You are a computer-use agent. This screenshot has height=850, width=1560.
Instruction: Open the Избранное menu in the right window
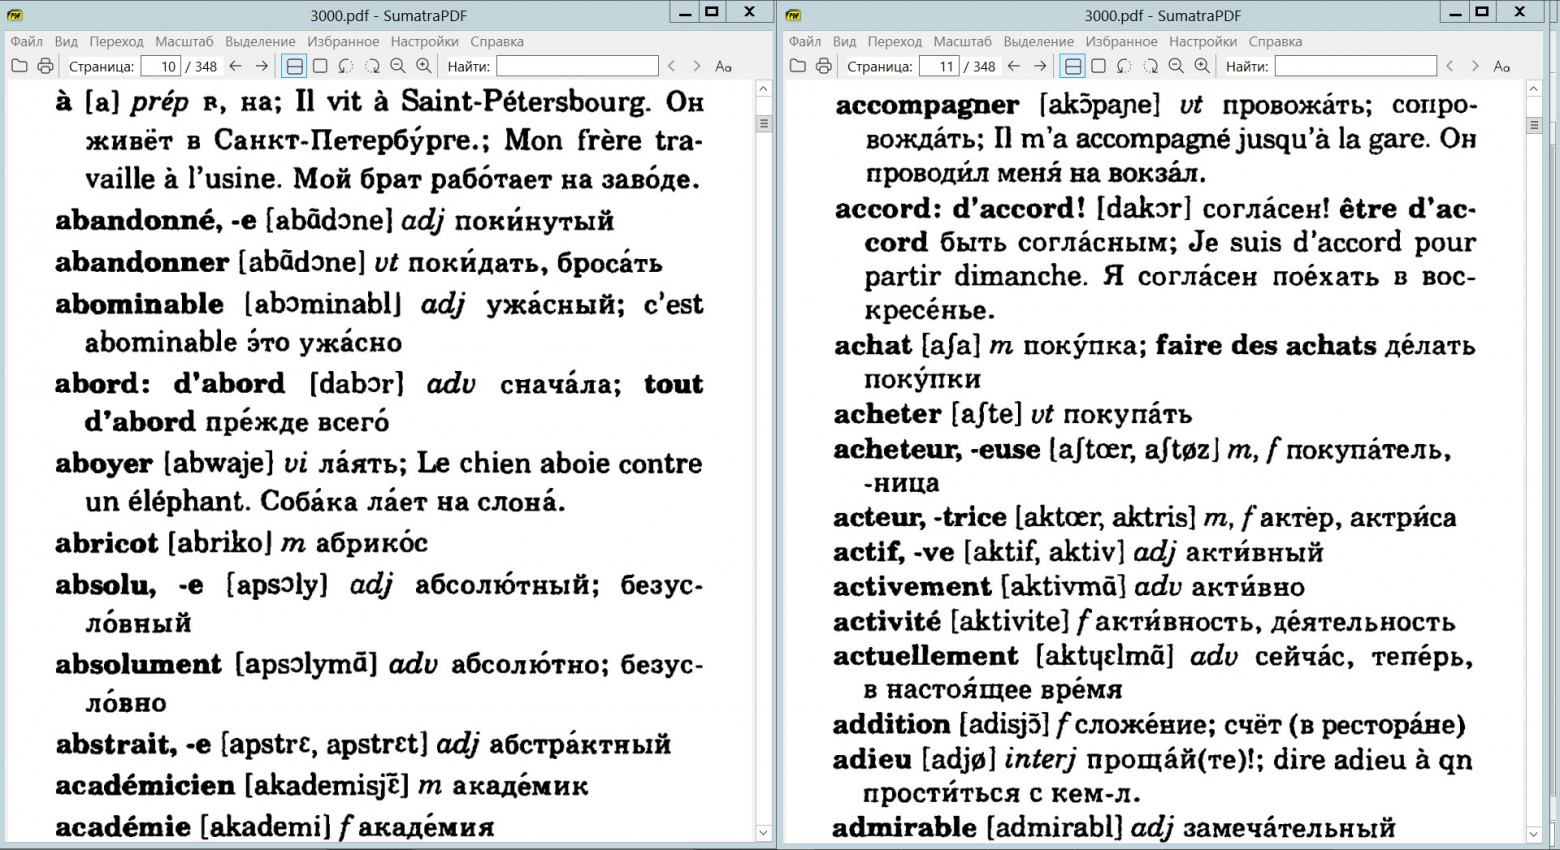1122,41
